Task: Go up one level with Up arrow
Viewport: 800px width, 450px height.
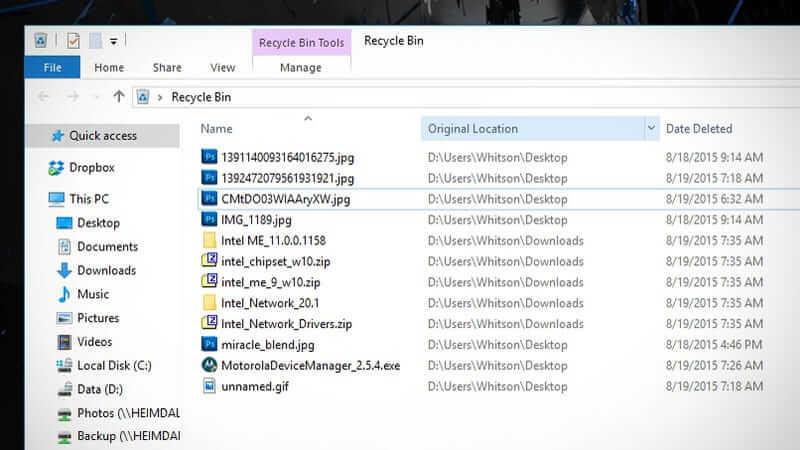Action: coord(119,96)
